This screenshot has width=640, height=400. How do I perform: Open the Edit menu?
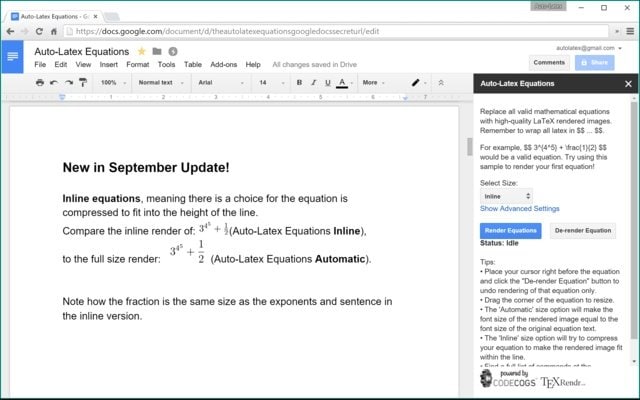click(x=61, y=64)
